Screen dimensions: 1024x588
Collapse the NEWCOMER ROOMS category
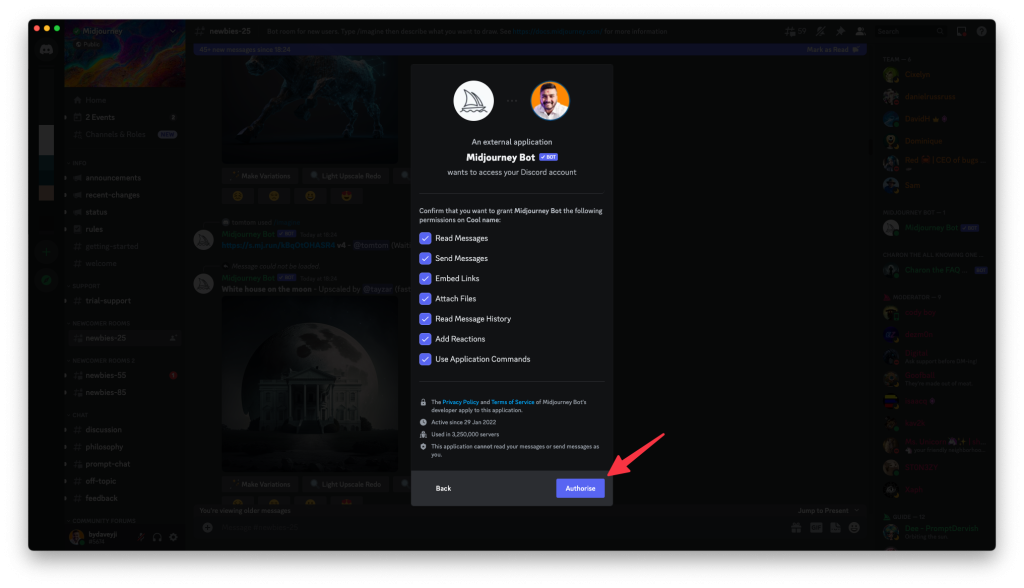click(x=99, y=323)
